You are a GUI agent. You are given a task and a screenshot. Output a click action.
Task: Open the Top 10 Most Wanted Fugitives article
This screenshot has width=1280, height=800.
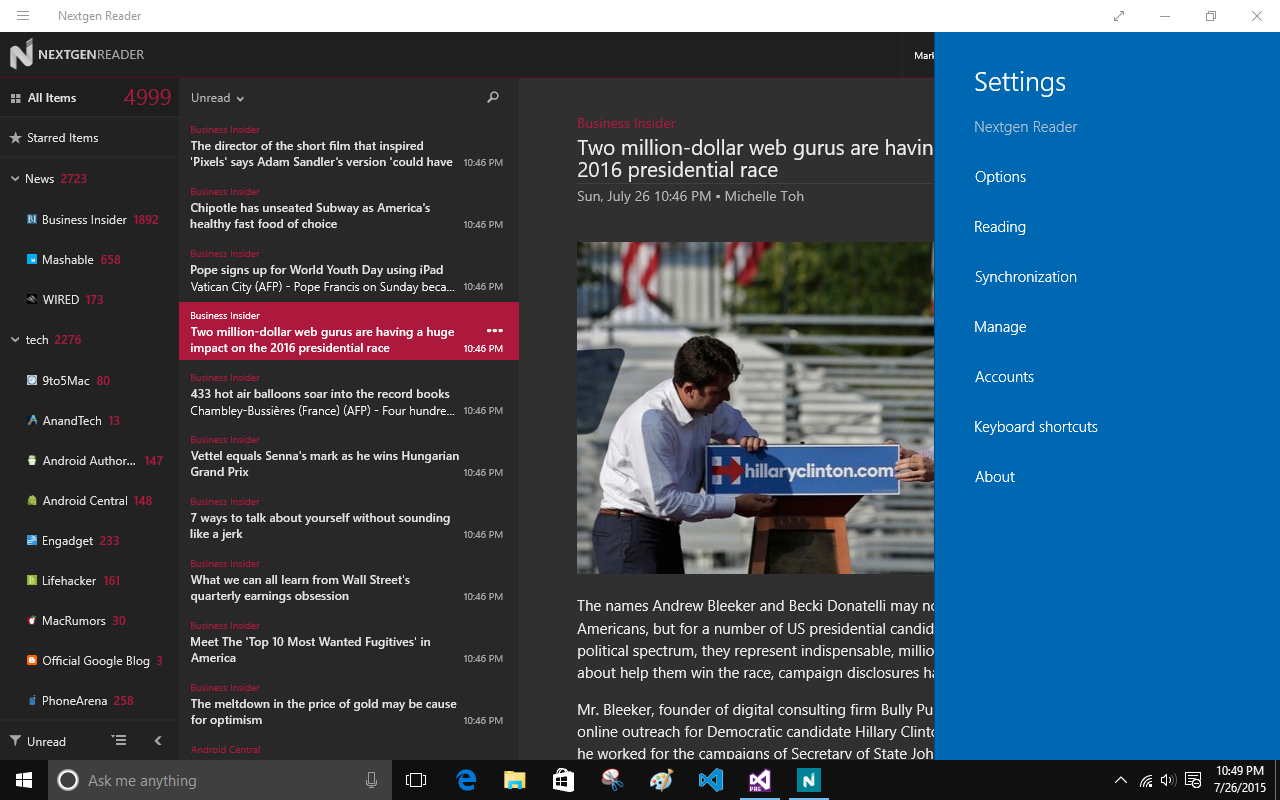click(349, 643)
